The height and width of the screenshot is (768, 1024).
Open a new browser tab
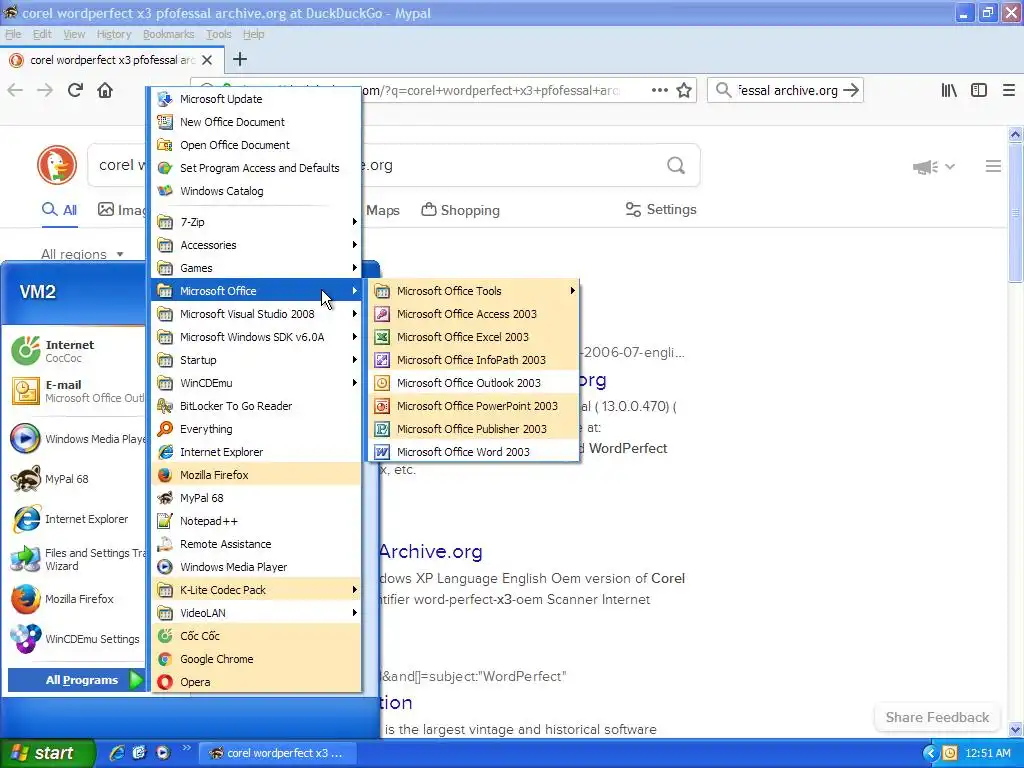coord(240,59)
